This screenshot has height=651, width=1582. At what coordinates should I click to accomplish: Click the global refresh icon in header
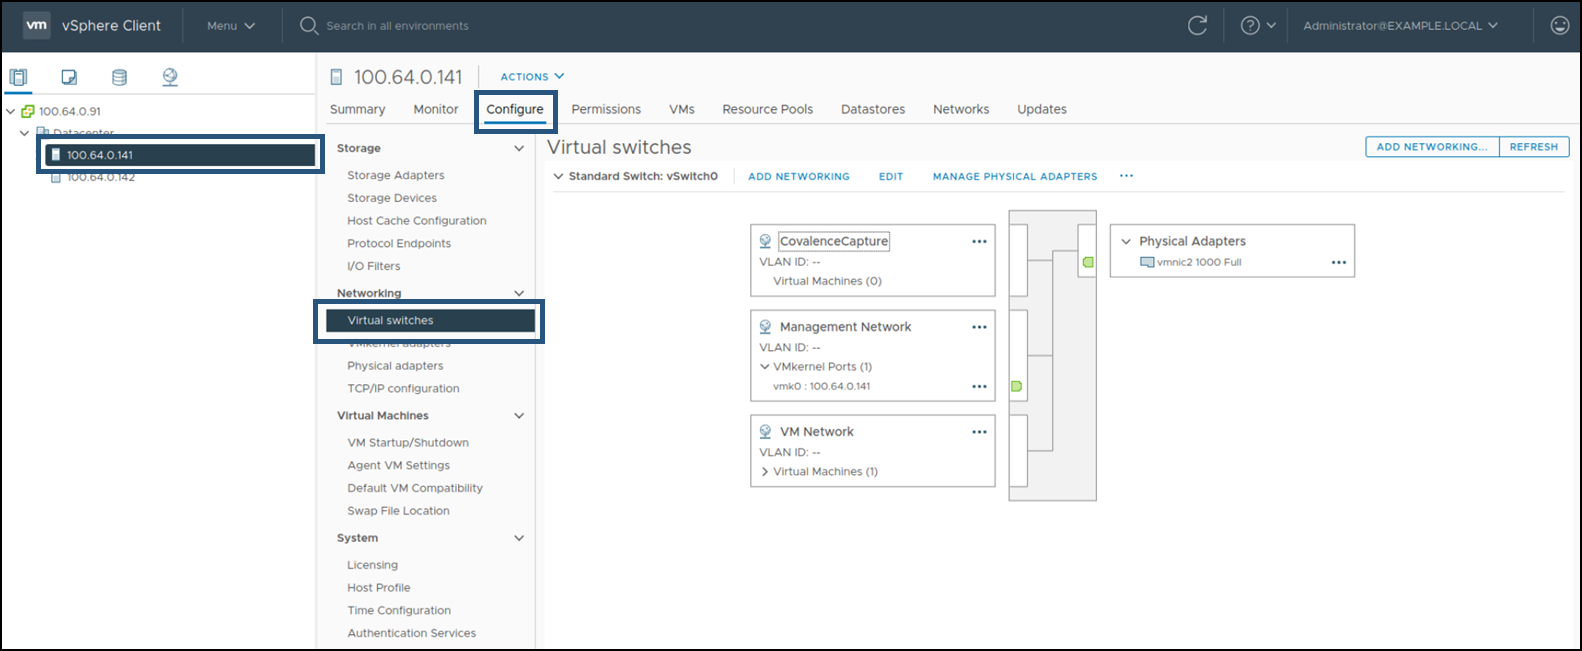pyautogui.click(x=1197, y=26)
